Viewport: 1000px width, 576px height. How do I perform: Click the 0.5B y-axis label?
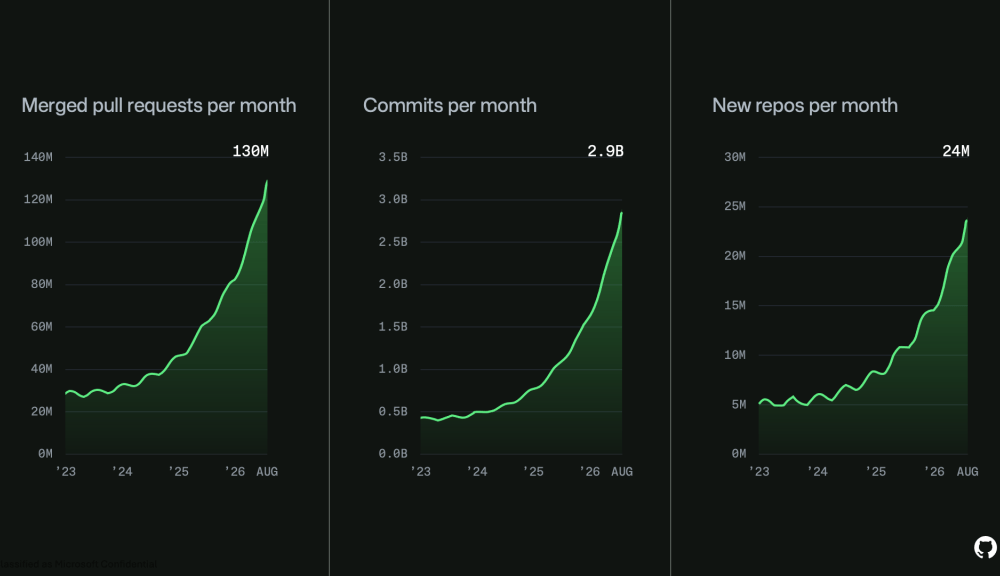393,411
